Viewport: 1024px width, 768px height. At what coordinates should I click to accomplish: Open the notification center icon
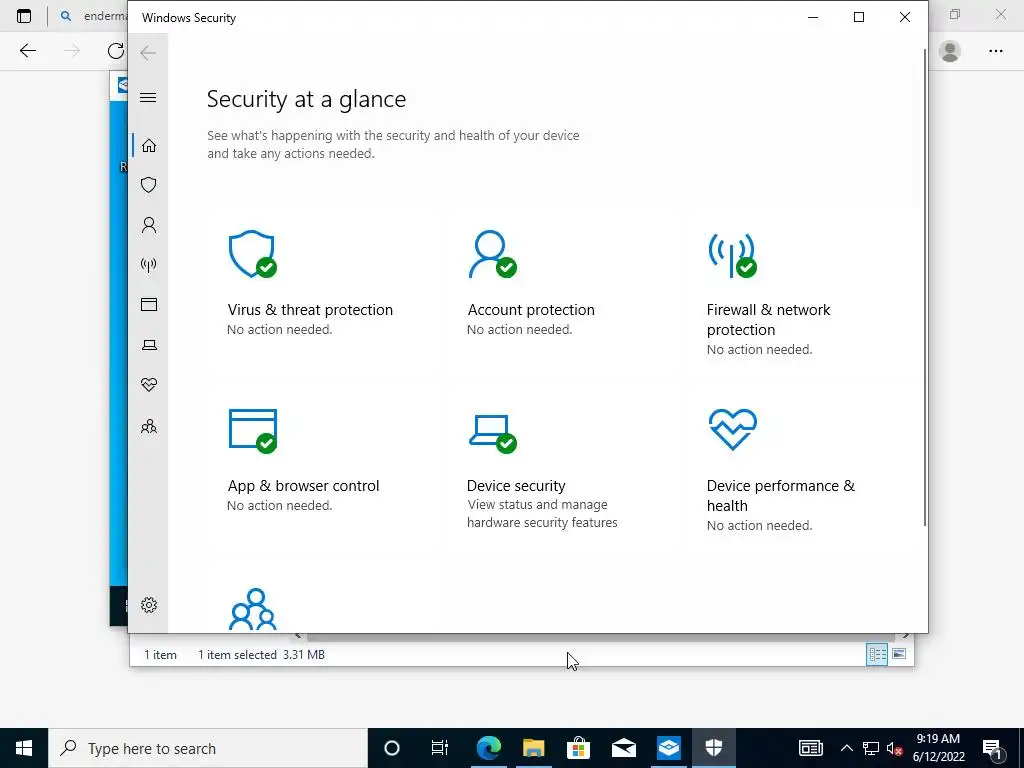point(992,748)
